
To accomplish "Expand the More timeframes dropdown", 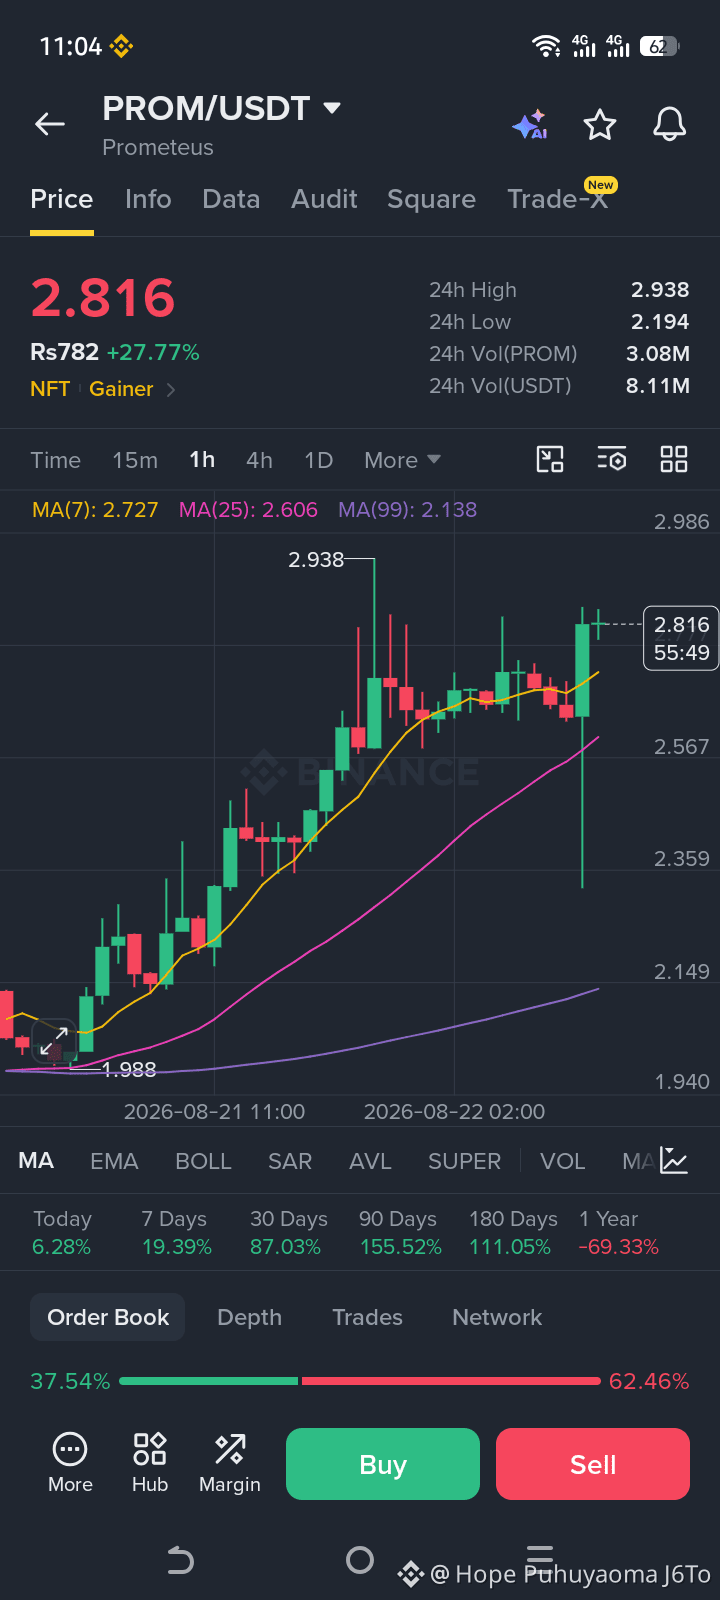I will pos(402,460).
